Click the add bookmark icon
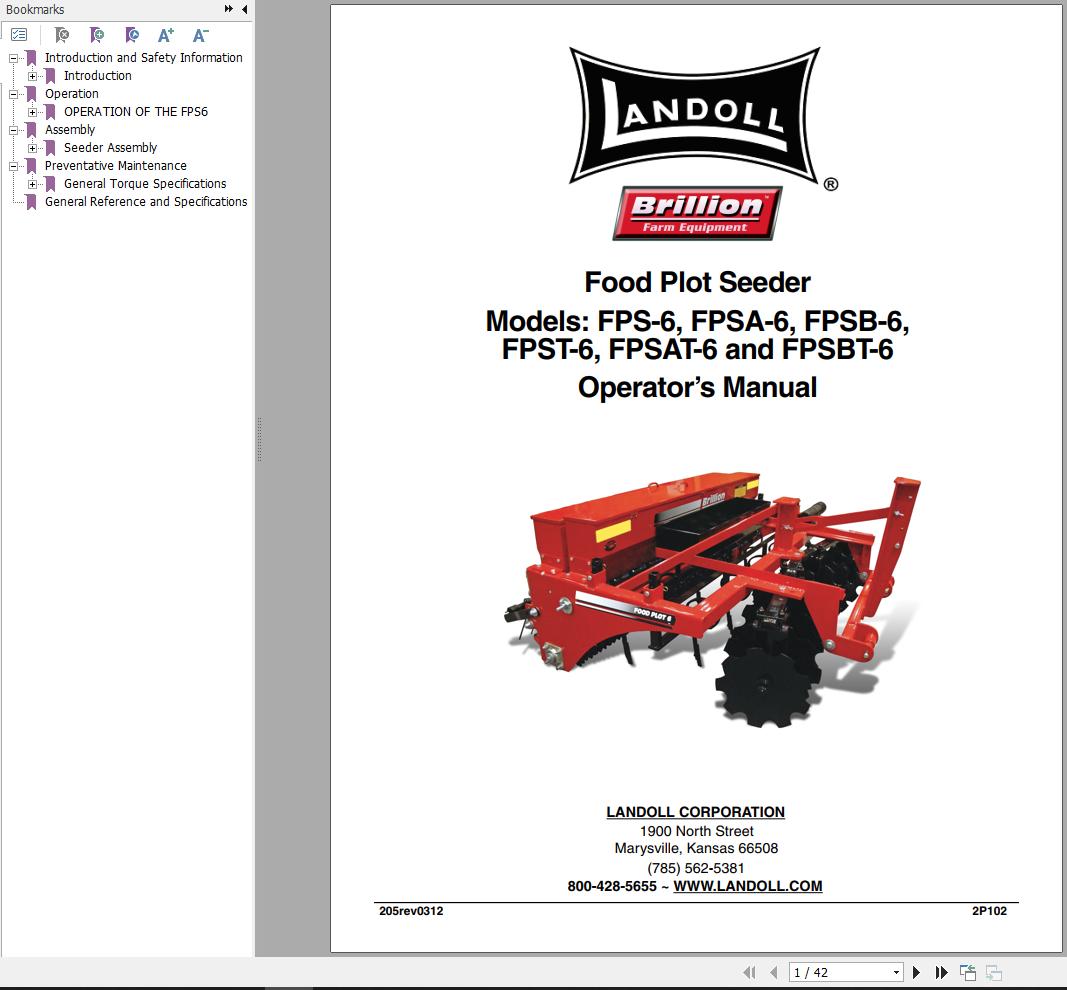The width and height of the screenshot is (1067, 990). point(97,35)
